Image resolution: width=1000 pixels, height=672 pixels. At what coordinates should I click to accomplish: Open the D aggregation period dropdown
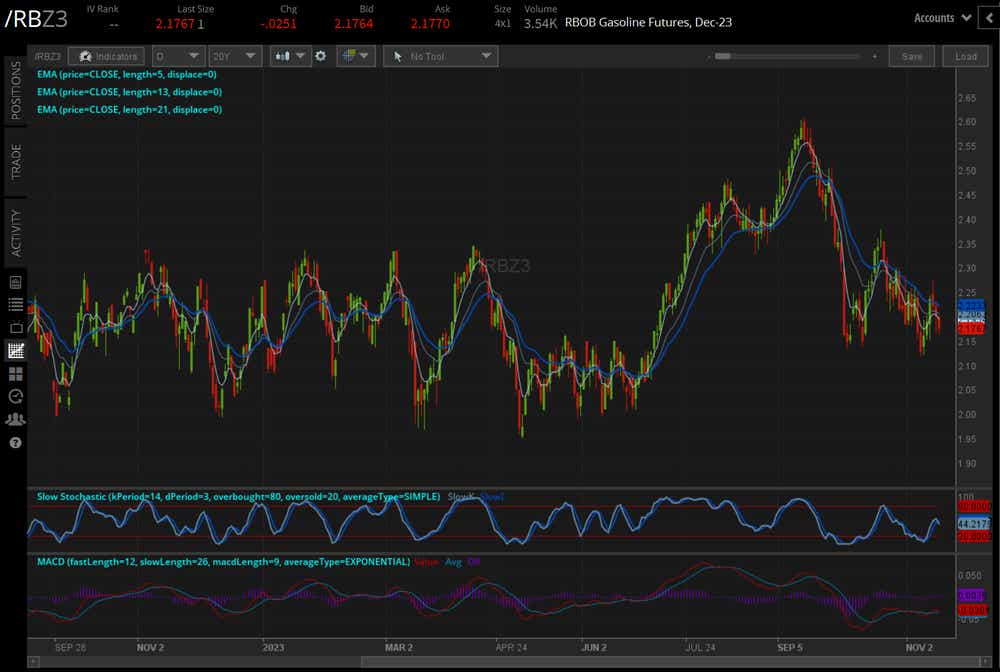[x=180, y=57]
